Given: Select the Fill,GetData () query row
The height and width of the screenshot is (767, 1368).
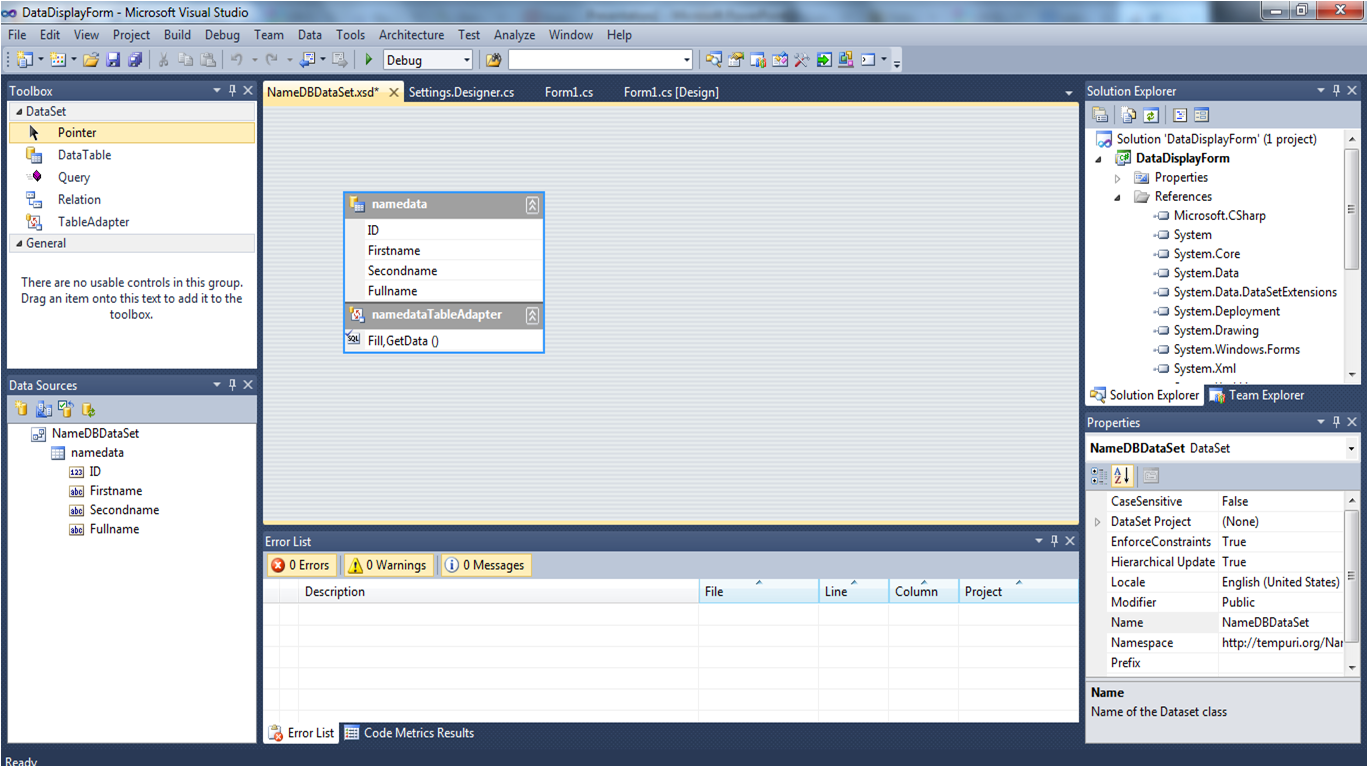Looking at the screenshot, I should [x=444, y=341].
